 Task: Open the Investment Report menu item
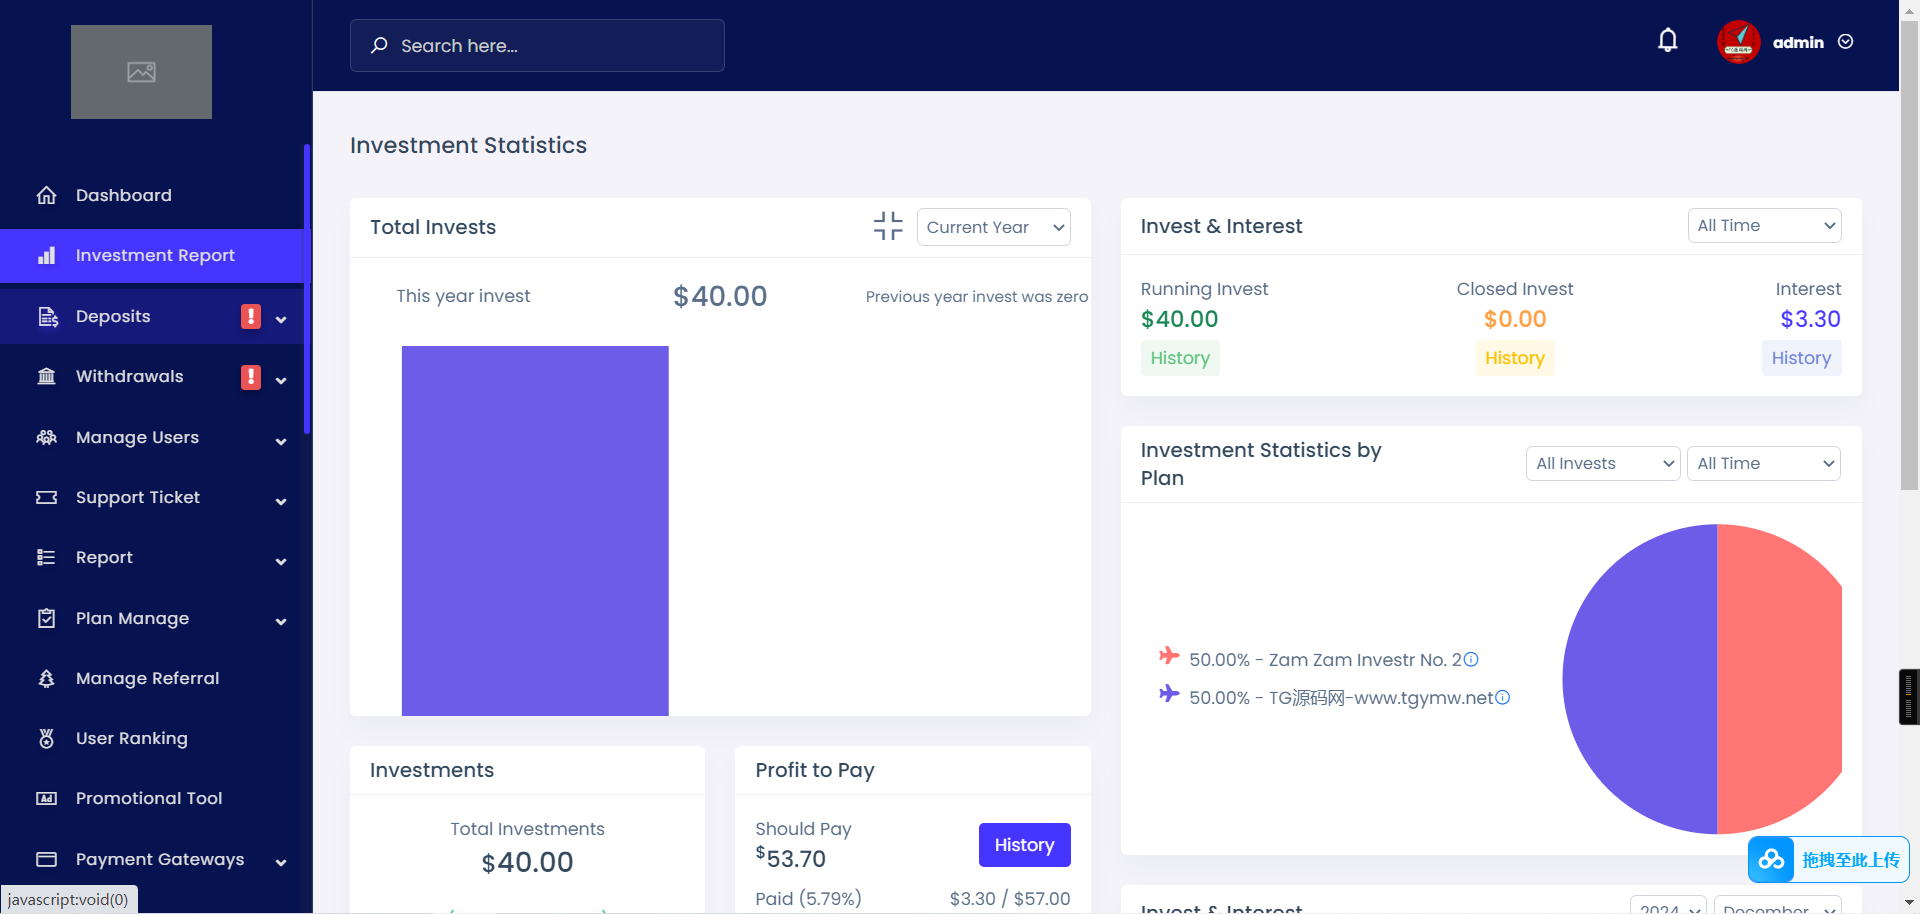point(155,256)
